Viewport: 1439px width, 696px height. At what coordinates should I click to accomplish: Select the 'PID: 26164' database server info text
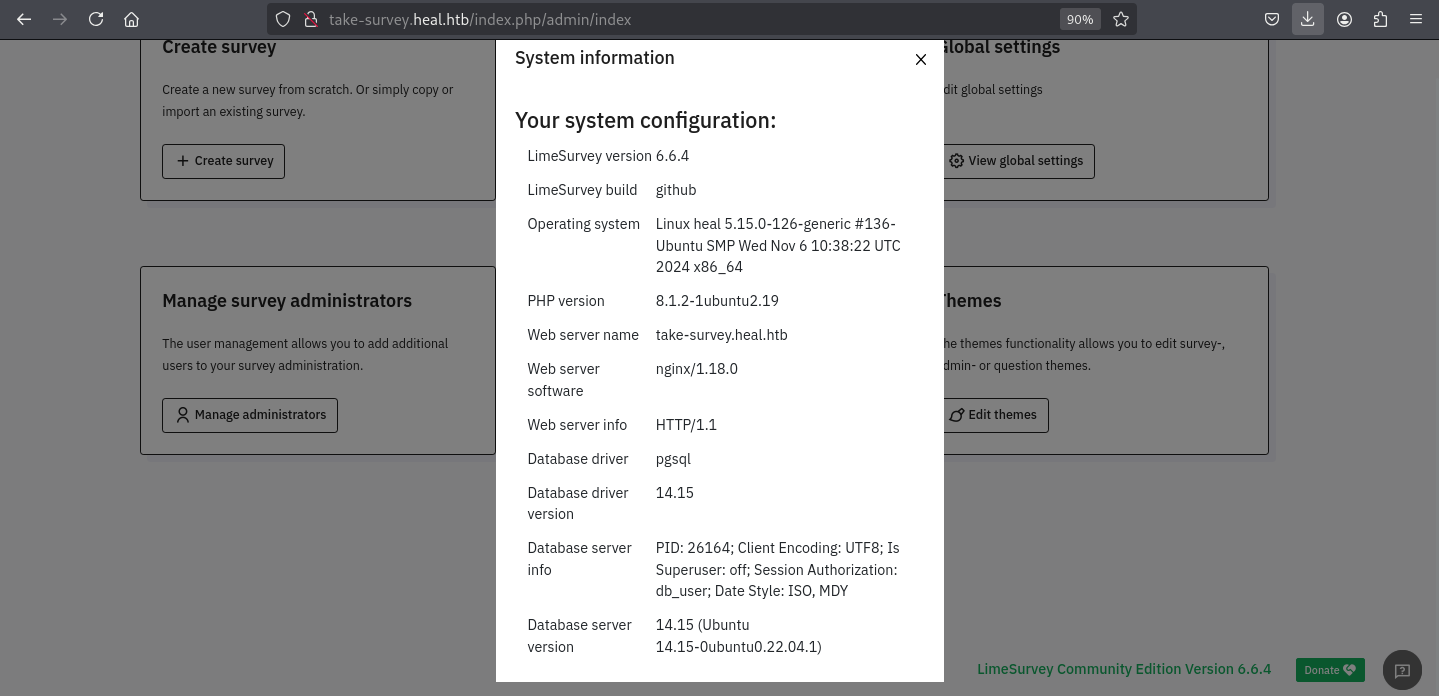tap(694, 548)
